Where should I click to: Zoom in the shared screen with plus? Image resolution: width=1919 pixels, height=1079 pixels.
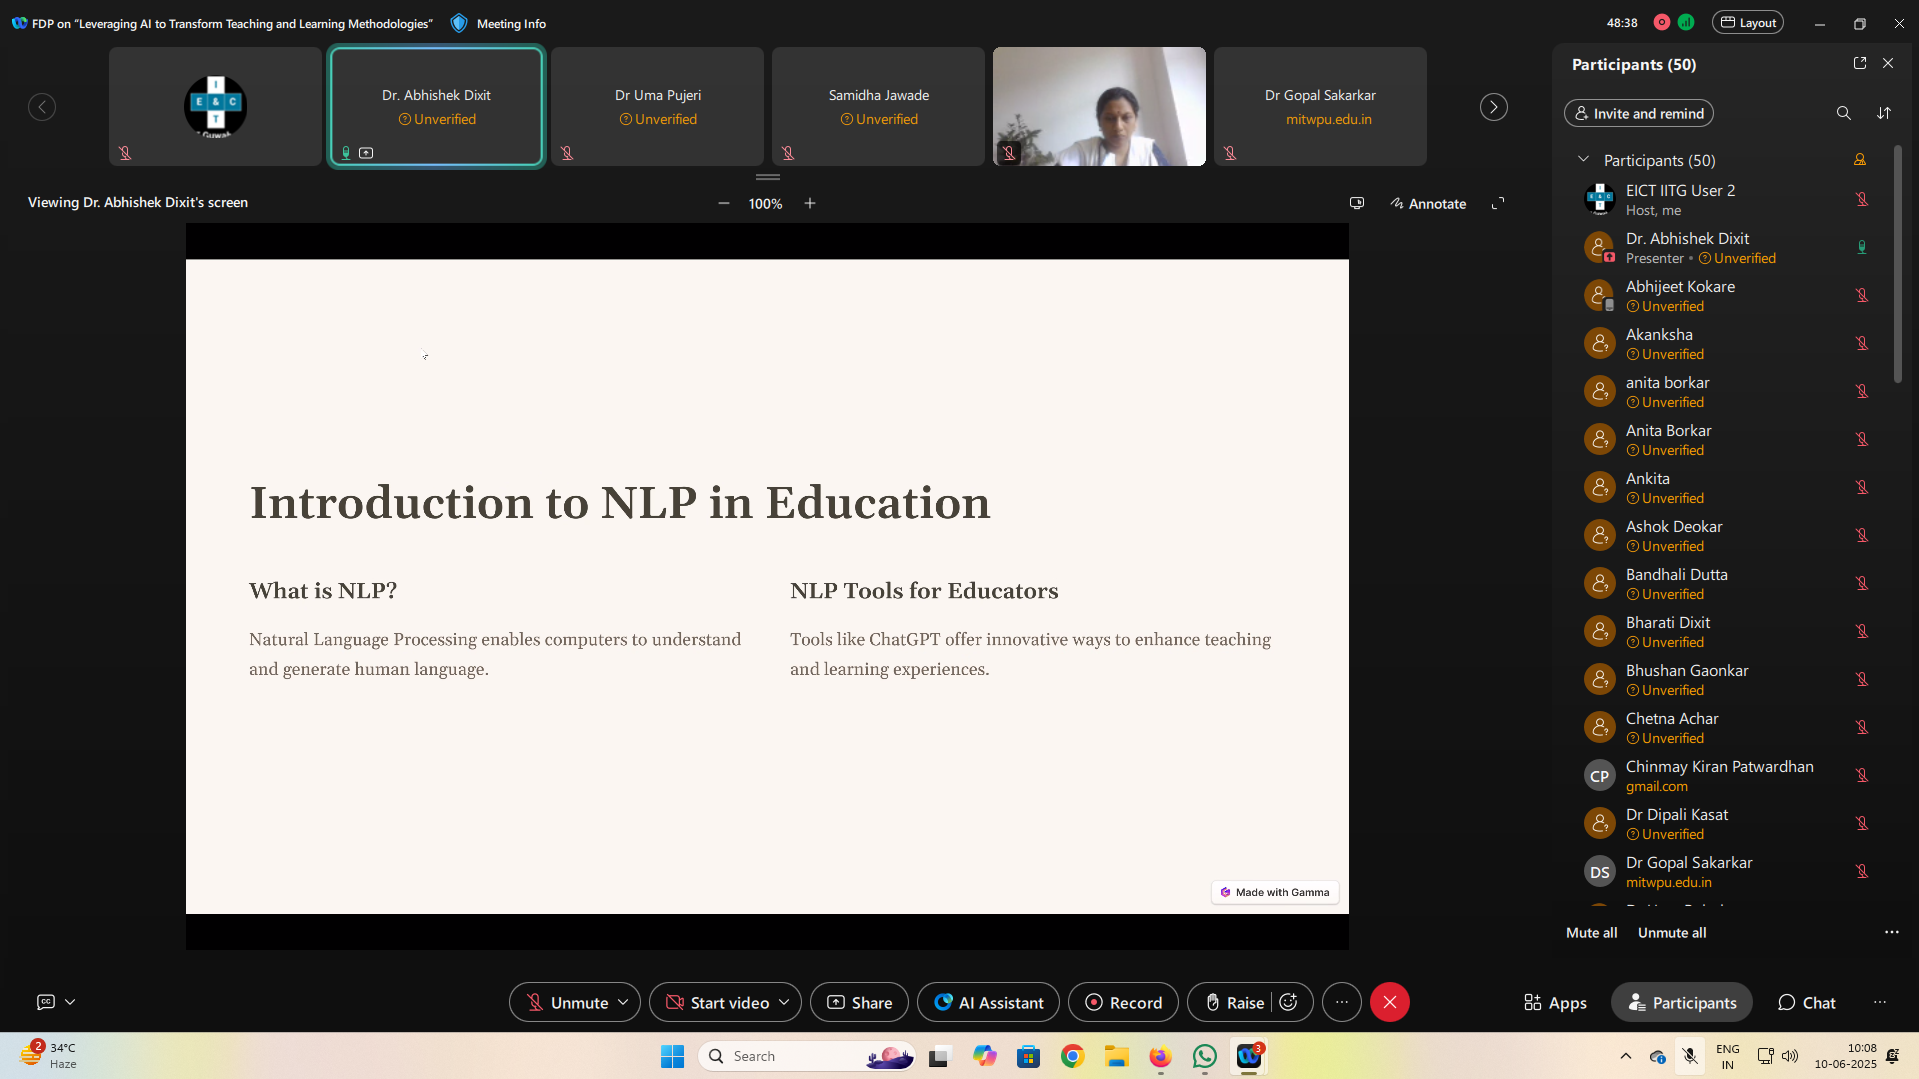click(x=810, y=203)
